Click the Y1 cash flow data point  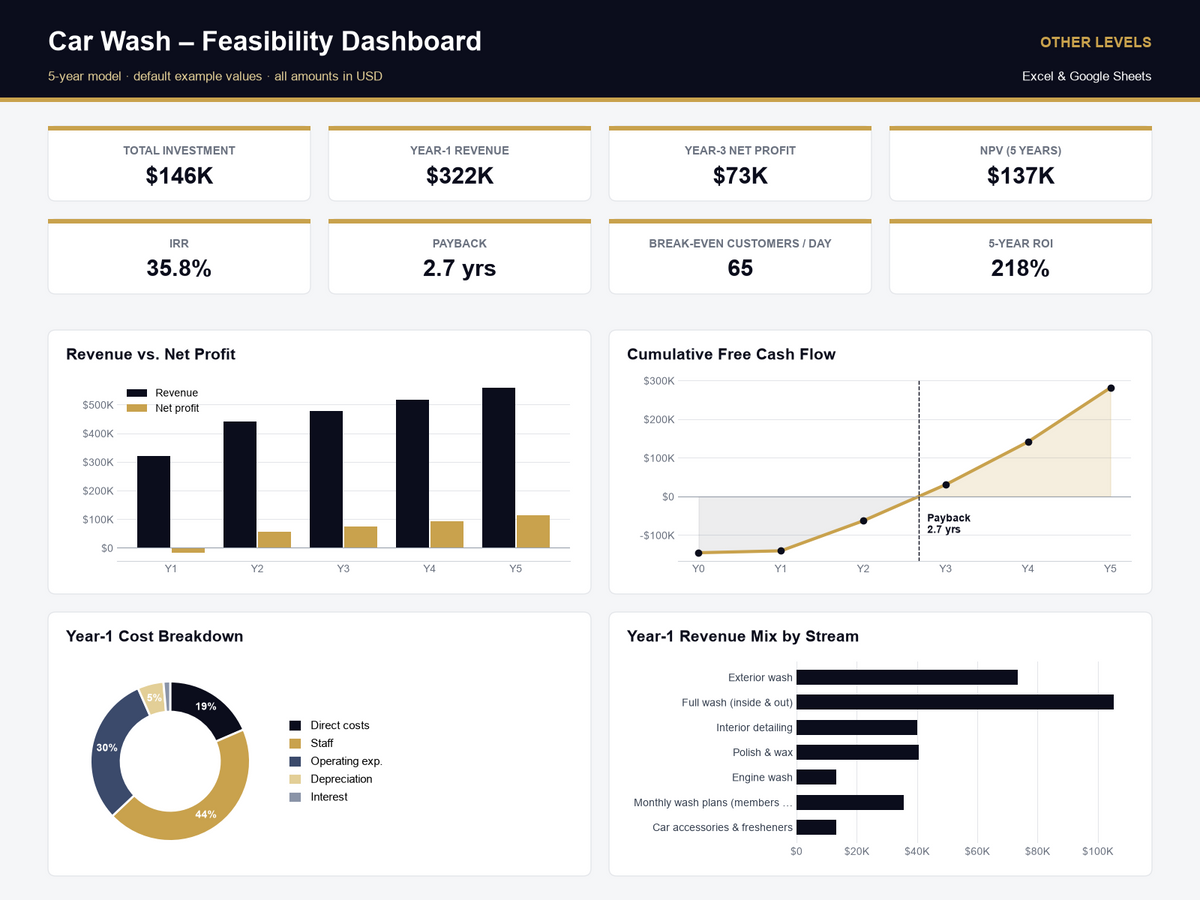pyautogui.click(x=781, y=550)
